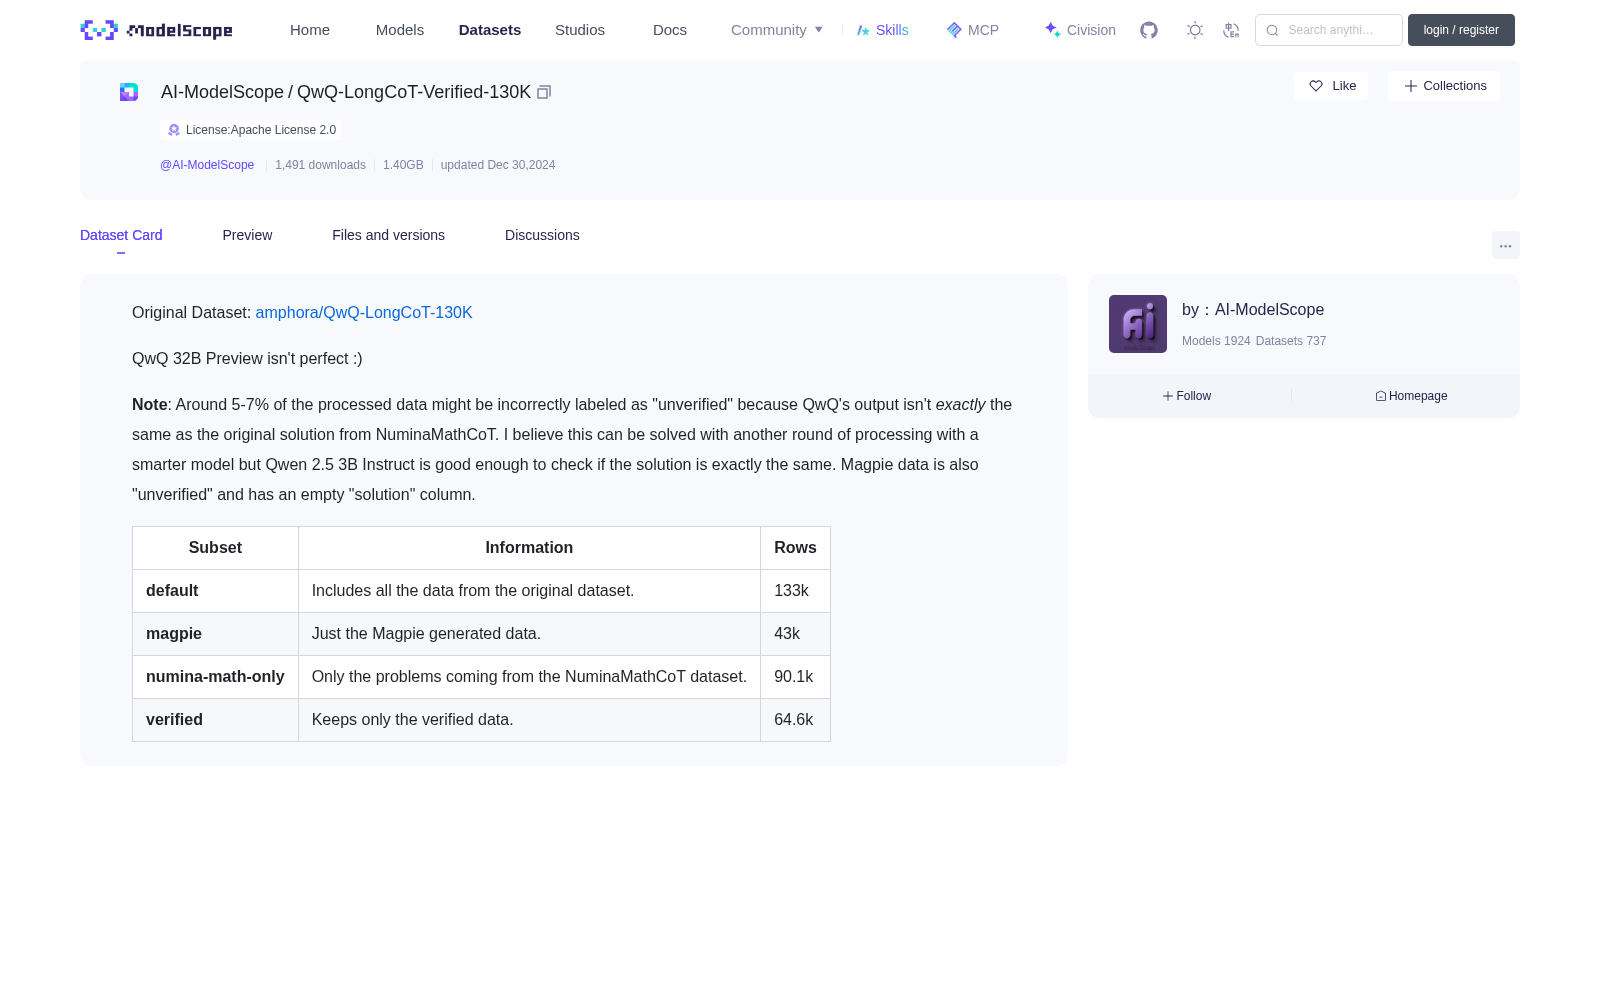Like this dataset with the heart button
Image resolution: width=1600 pixels, height=1000 pixels.
(1331, 86)
